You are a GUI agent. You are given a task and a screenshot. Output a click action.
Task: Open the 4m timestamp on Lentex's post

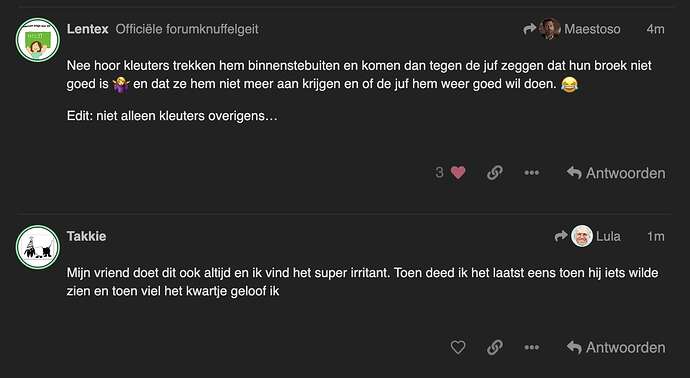pos(655,29)
